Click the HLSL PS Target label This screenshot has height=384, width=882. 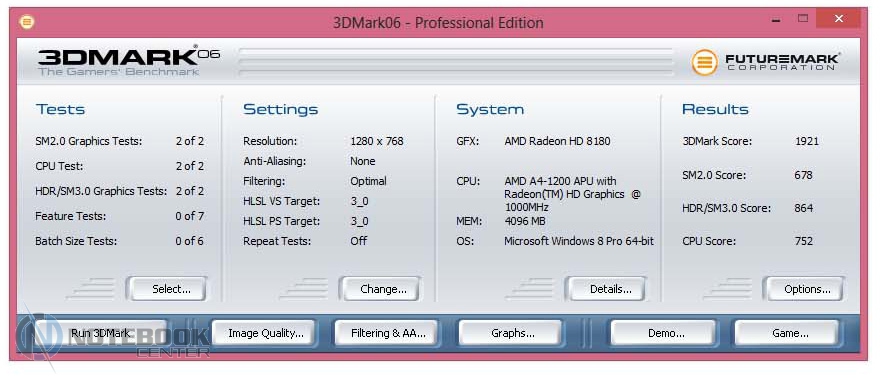(x=281, y=222)
